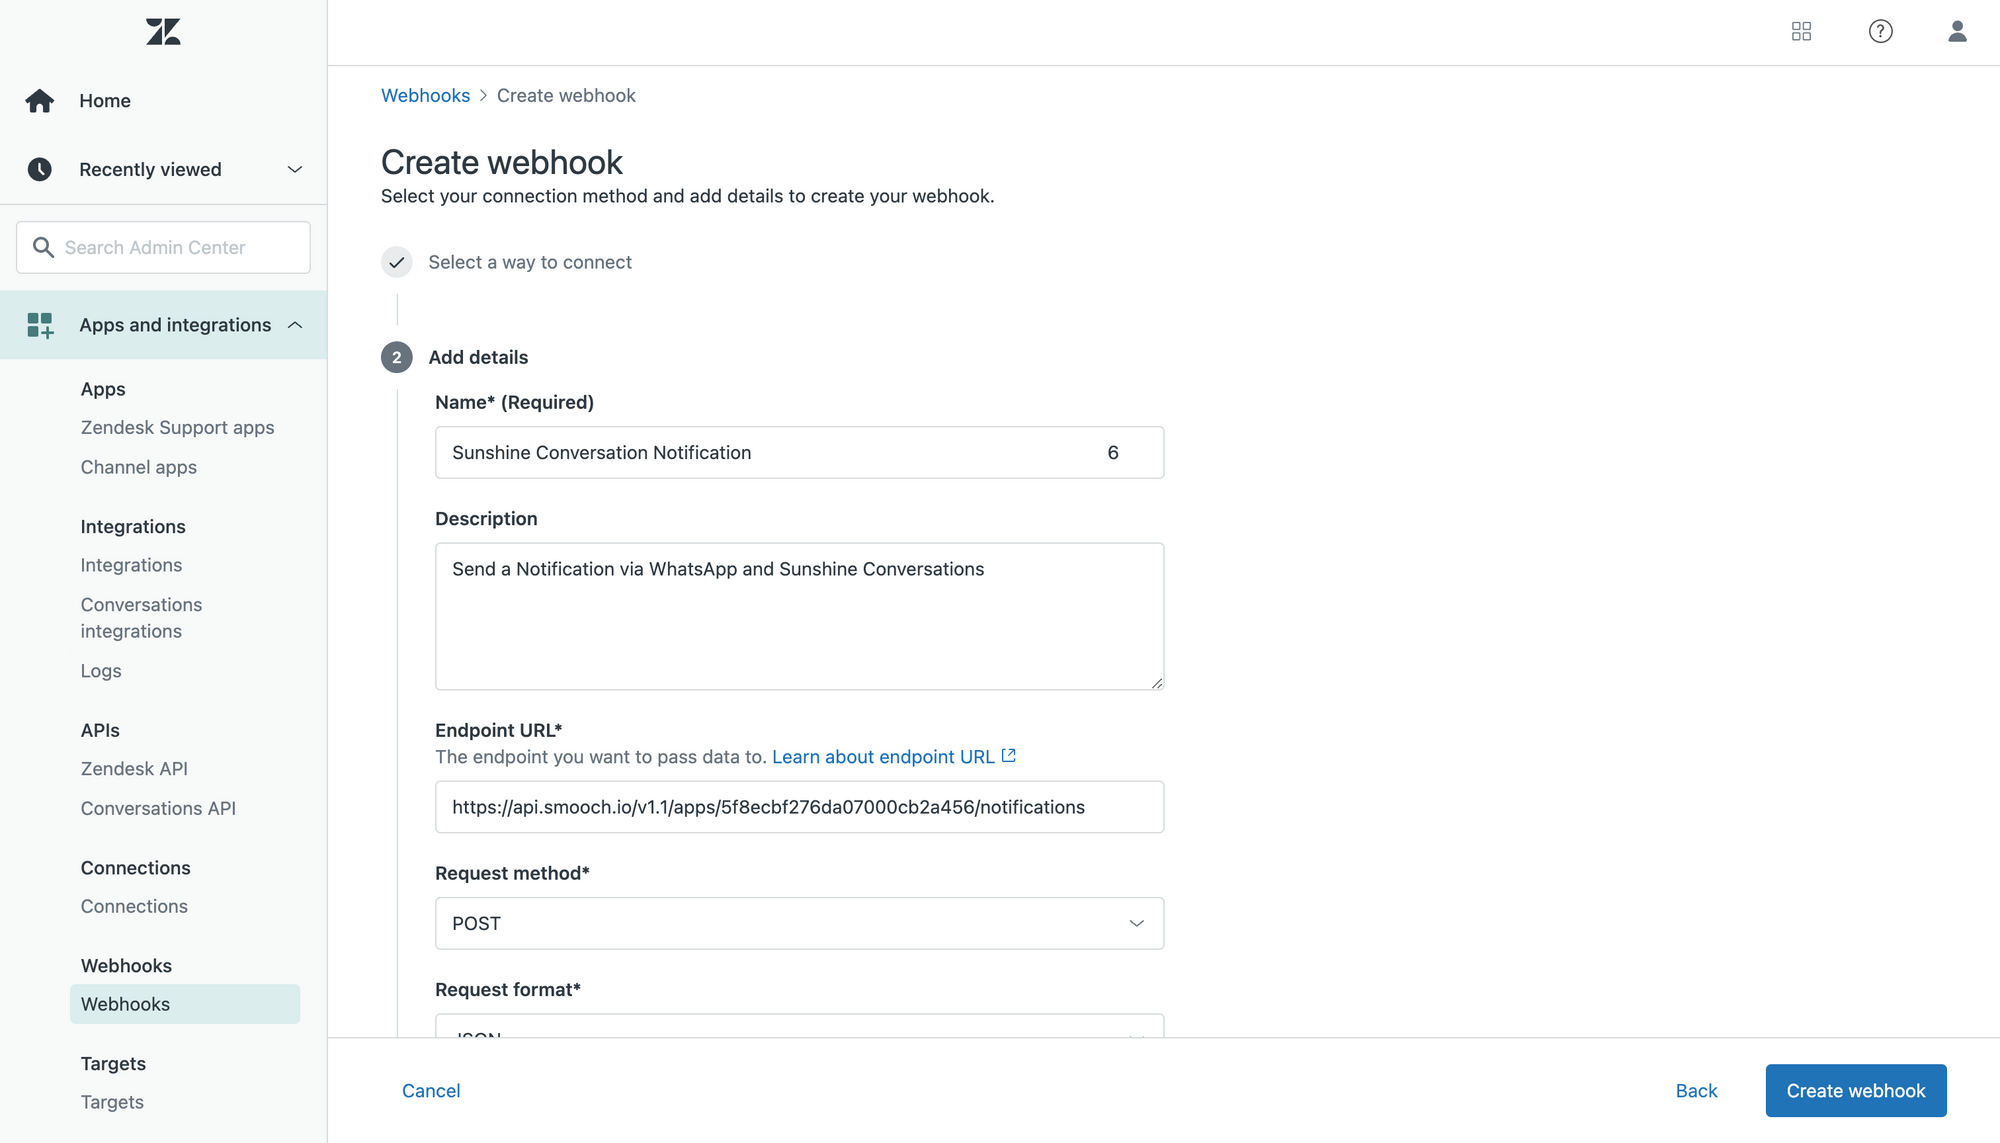
Task: Open Zendesk Support apps in sidebar
Action: tap(177, 428)
